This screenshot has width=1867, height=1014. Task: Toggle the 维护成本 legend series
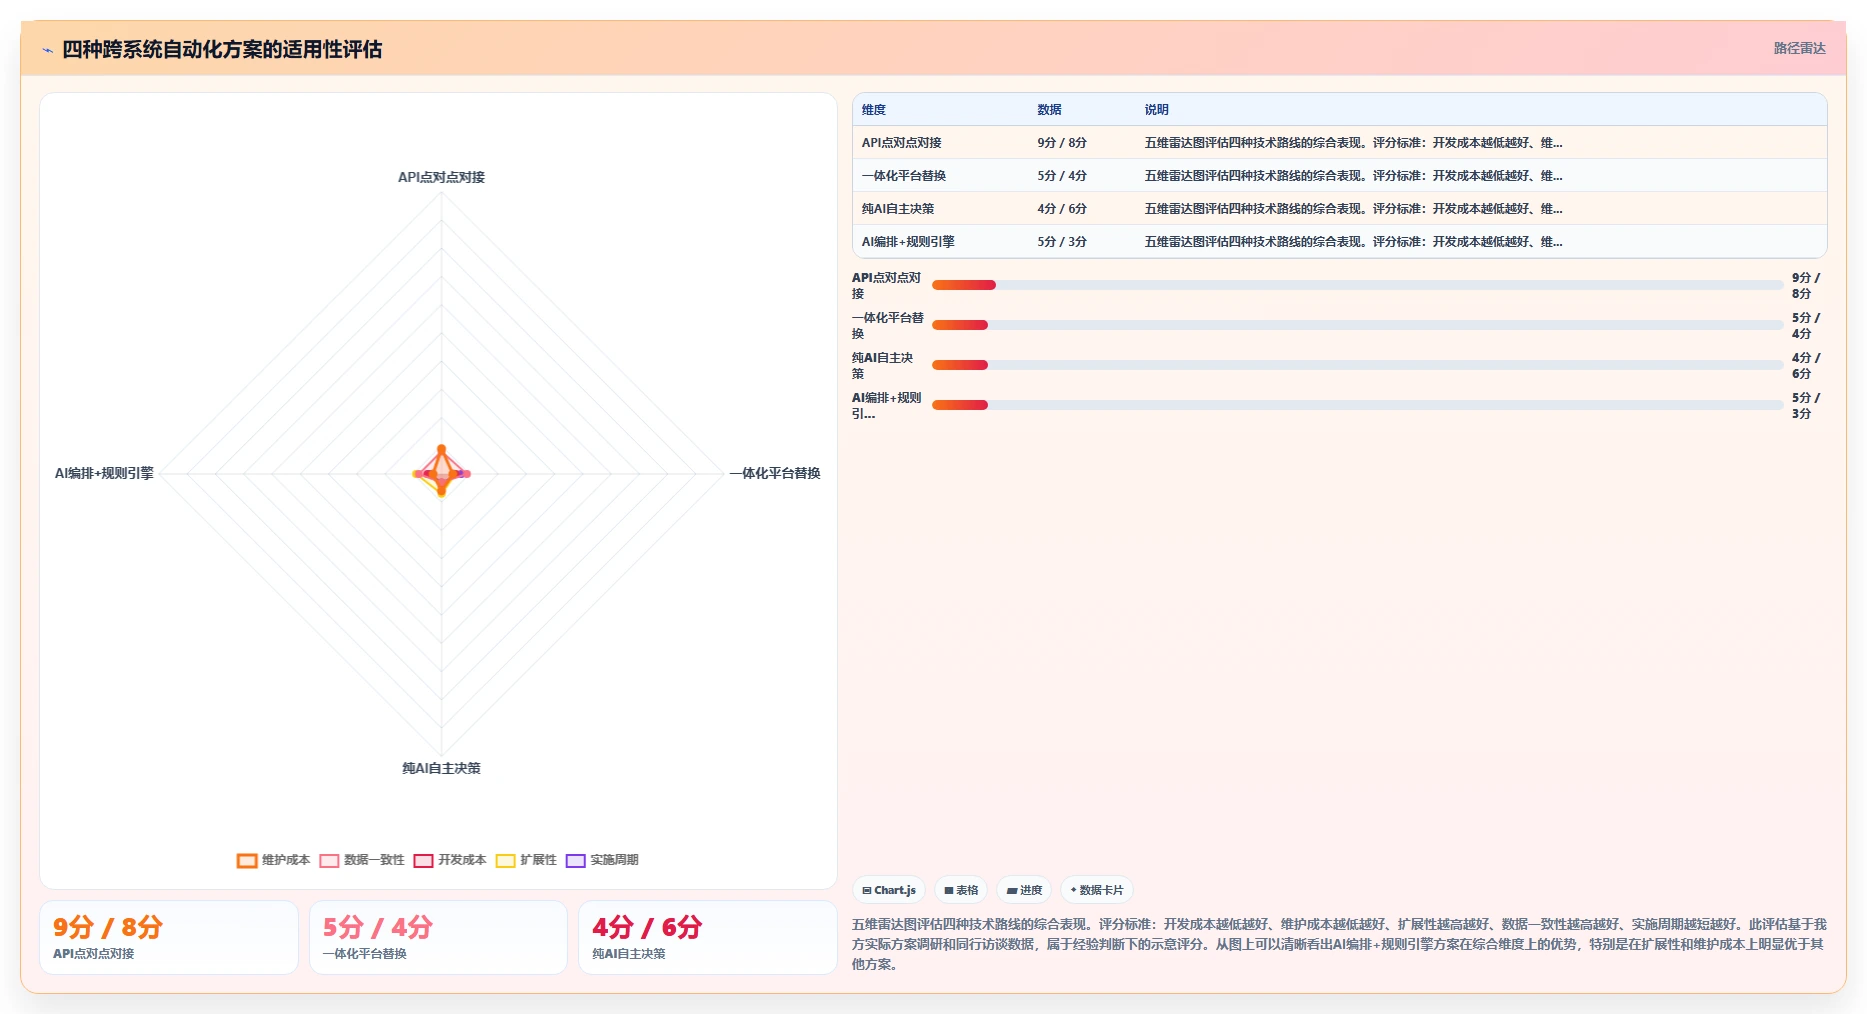273,860
